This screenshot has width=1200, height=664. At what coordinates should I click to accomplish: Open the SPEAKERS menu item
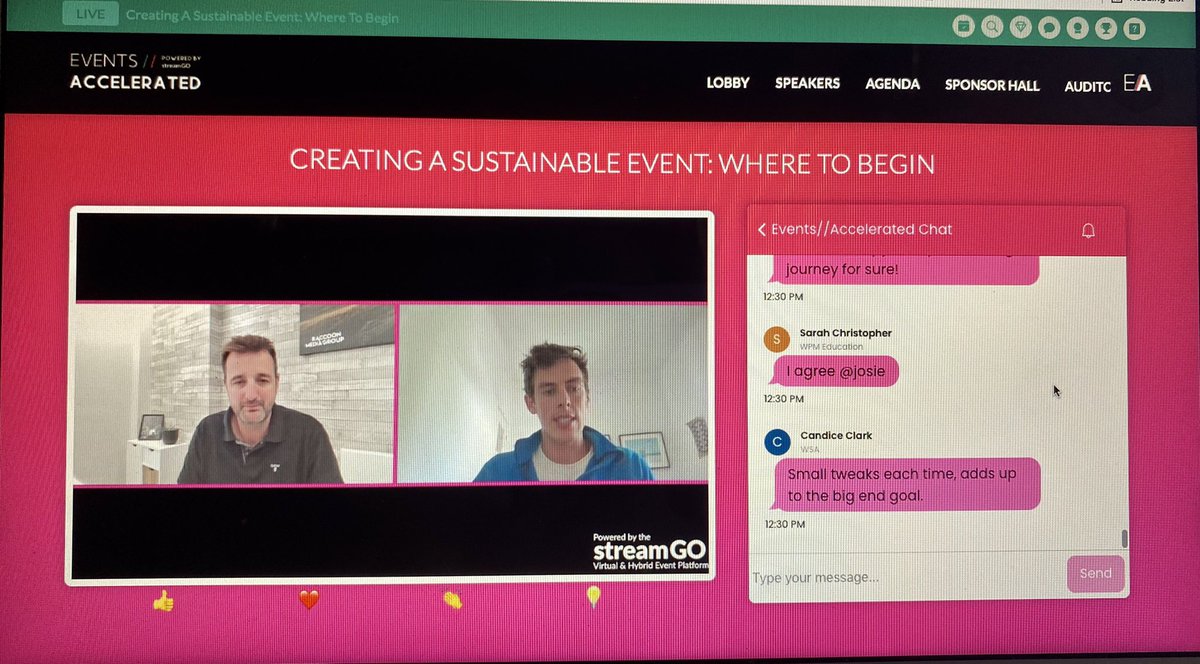[x=807, y=84]
